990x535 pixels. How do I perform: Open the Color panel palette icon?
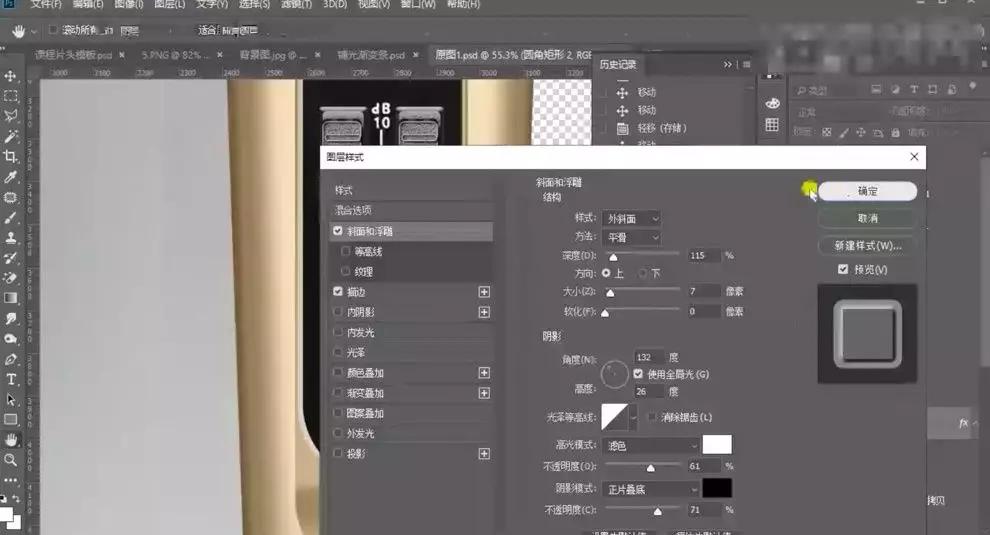[x=772, y=104]
